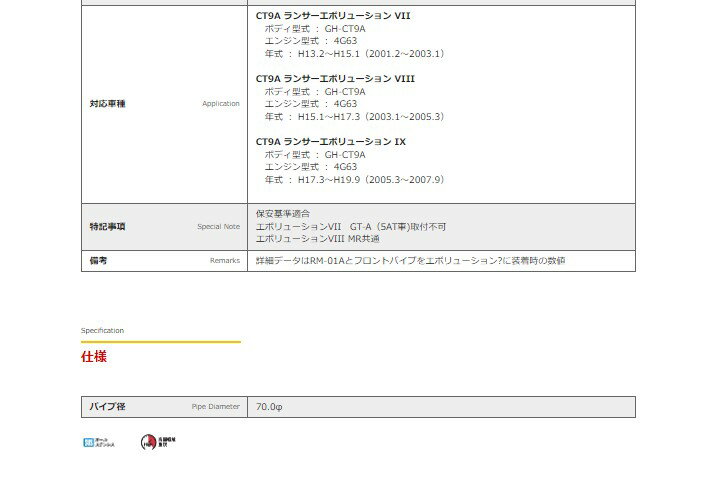Click the small Specification caption text

[x=102, y=330]
